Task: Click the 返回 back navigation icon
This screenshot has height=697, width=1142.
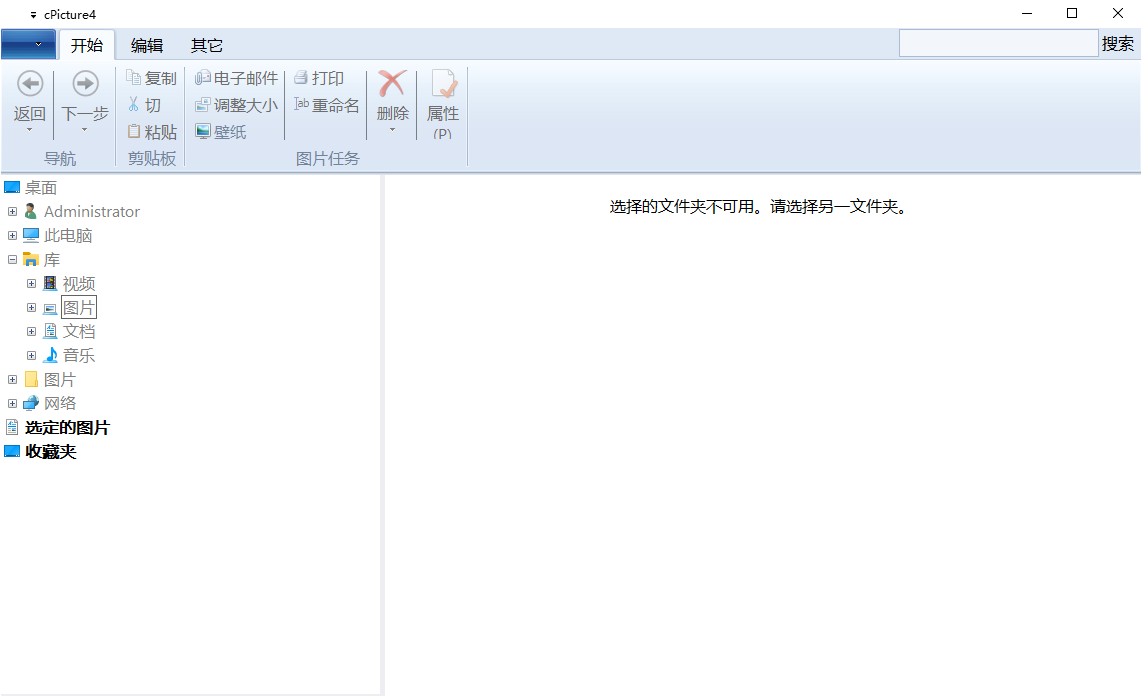Action: [x=29, y=83]
